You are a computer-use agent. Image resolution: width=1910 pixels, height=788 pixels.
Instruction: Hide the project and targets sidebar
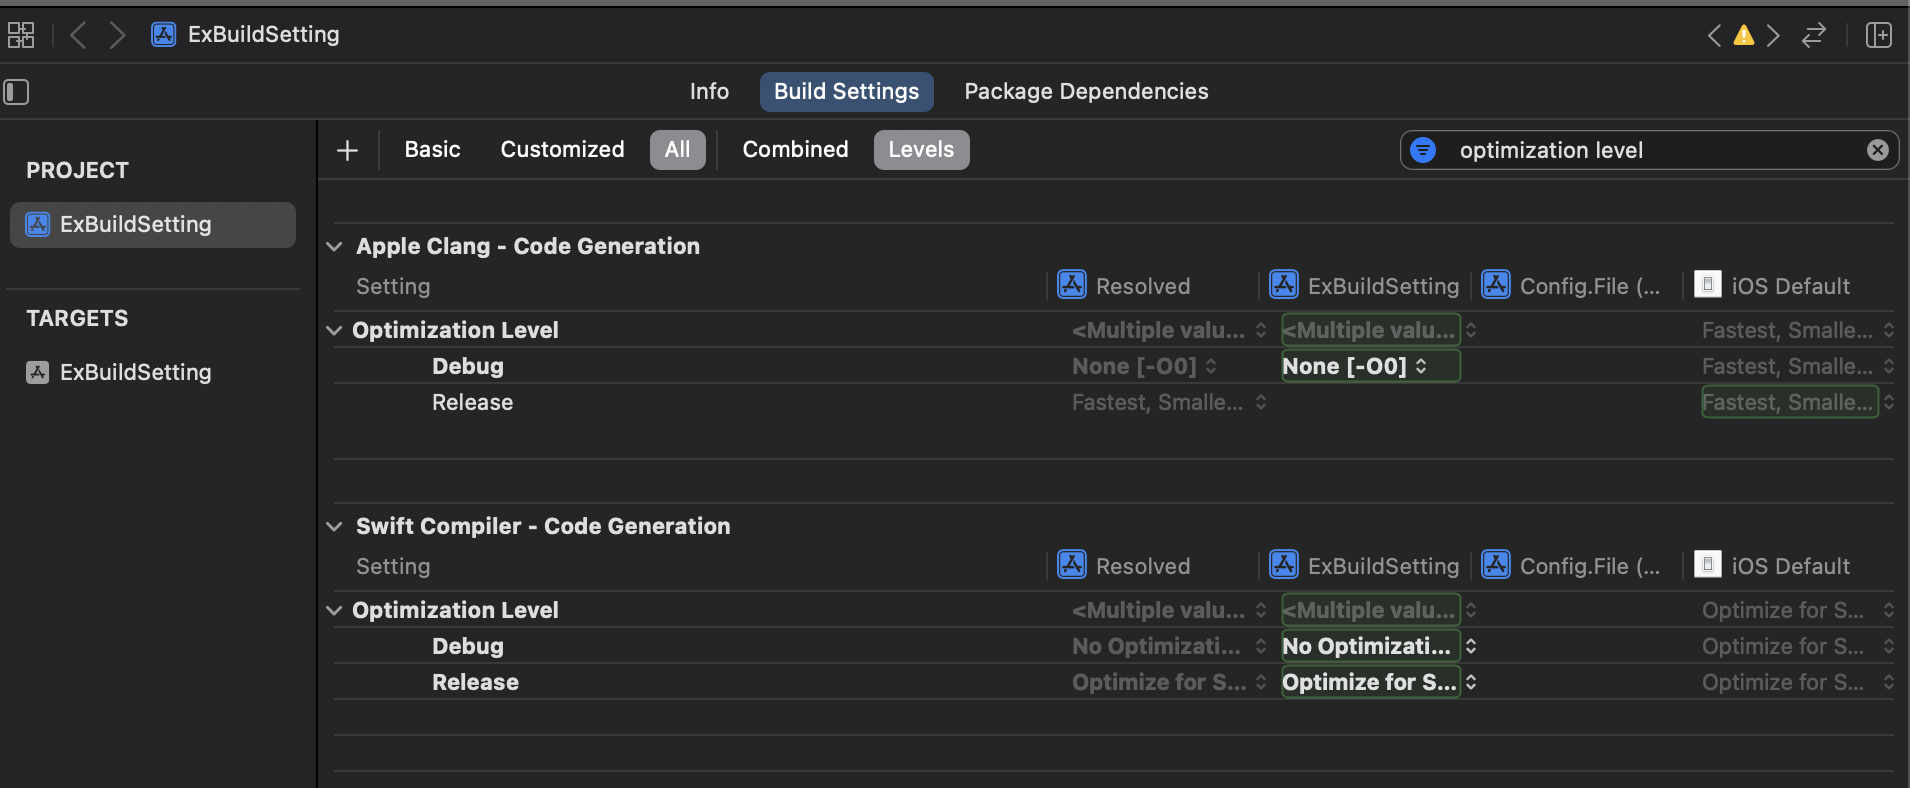pyautogui.click(x=17, y=92)
